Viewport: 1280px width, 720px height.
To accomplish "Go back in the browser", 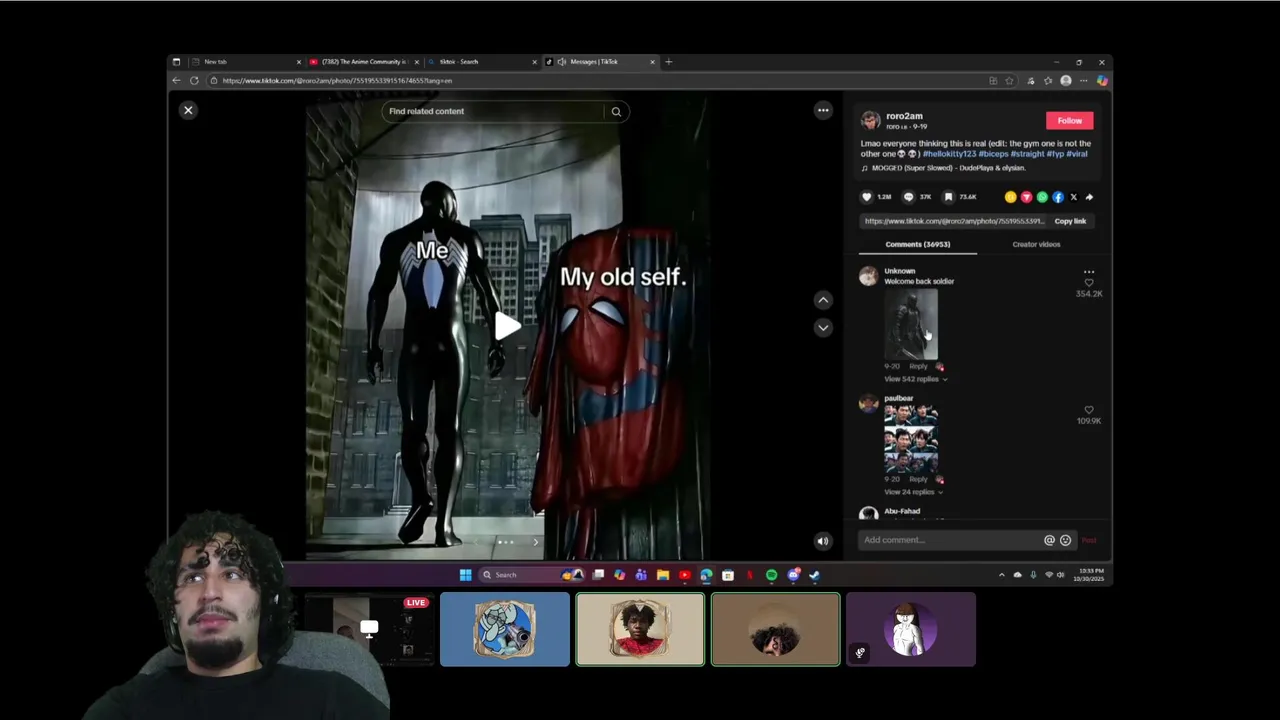I will [177, 81].
